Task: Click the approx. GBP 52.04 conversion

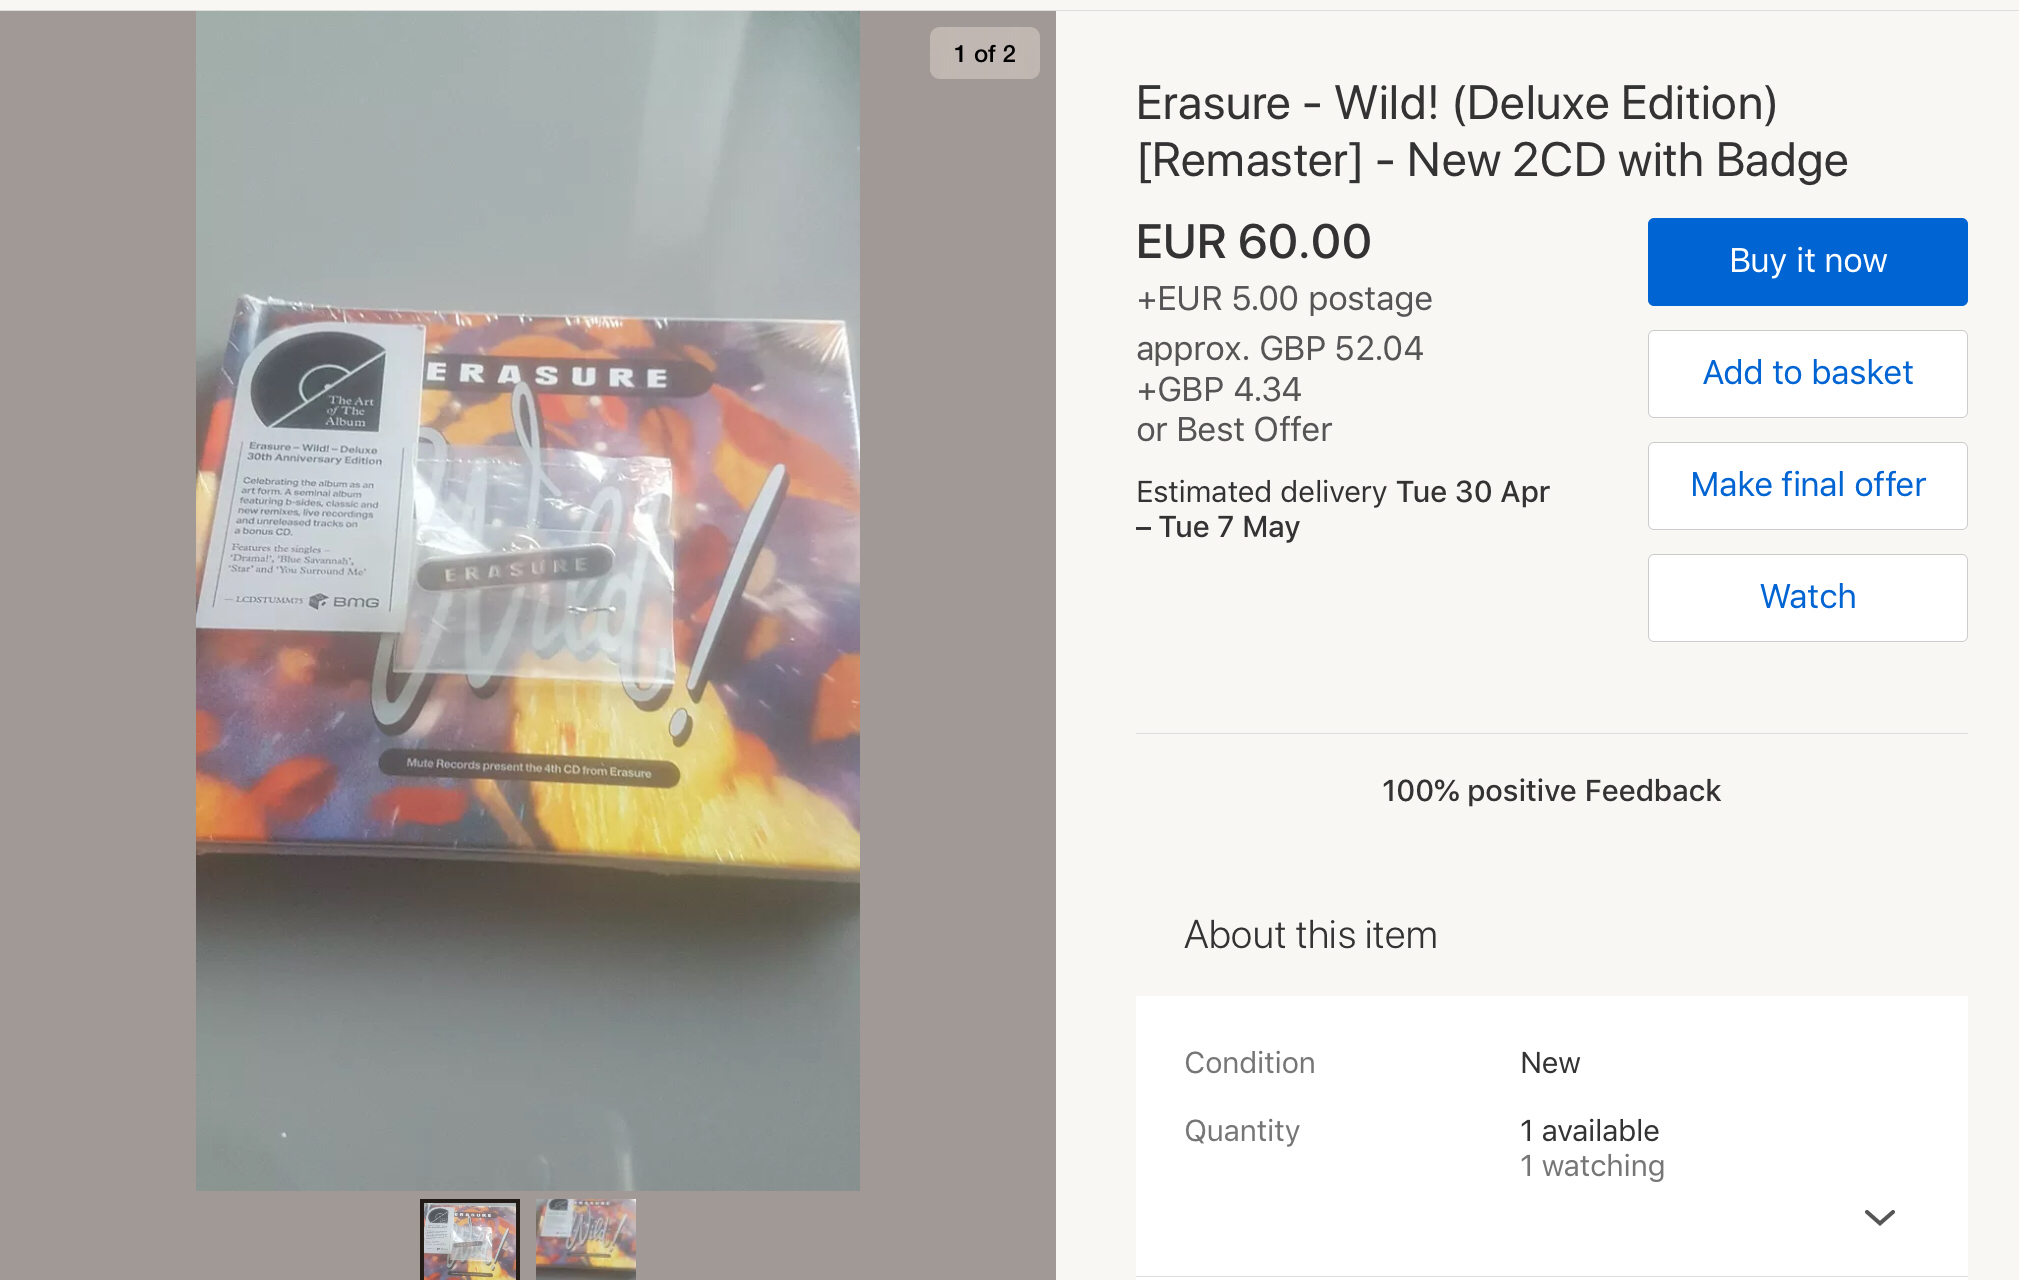Action: pyautogui.click(x=1279, y=349)
